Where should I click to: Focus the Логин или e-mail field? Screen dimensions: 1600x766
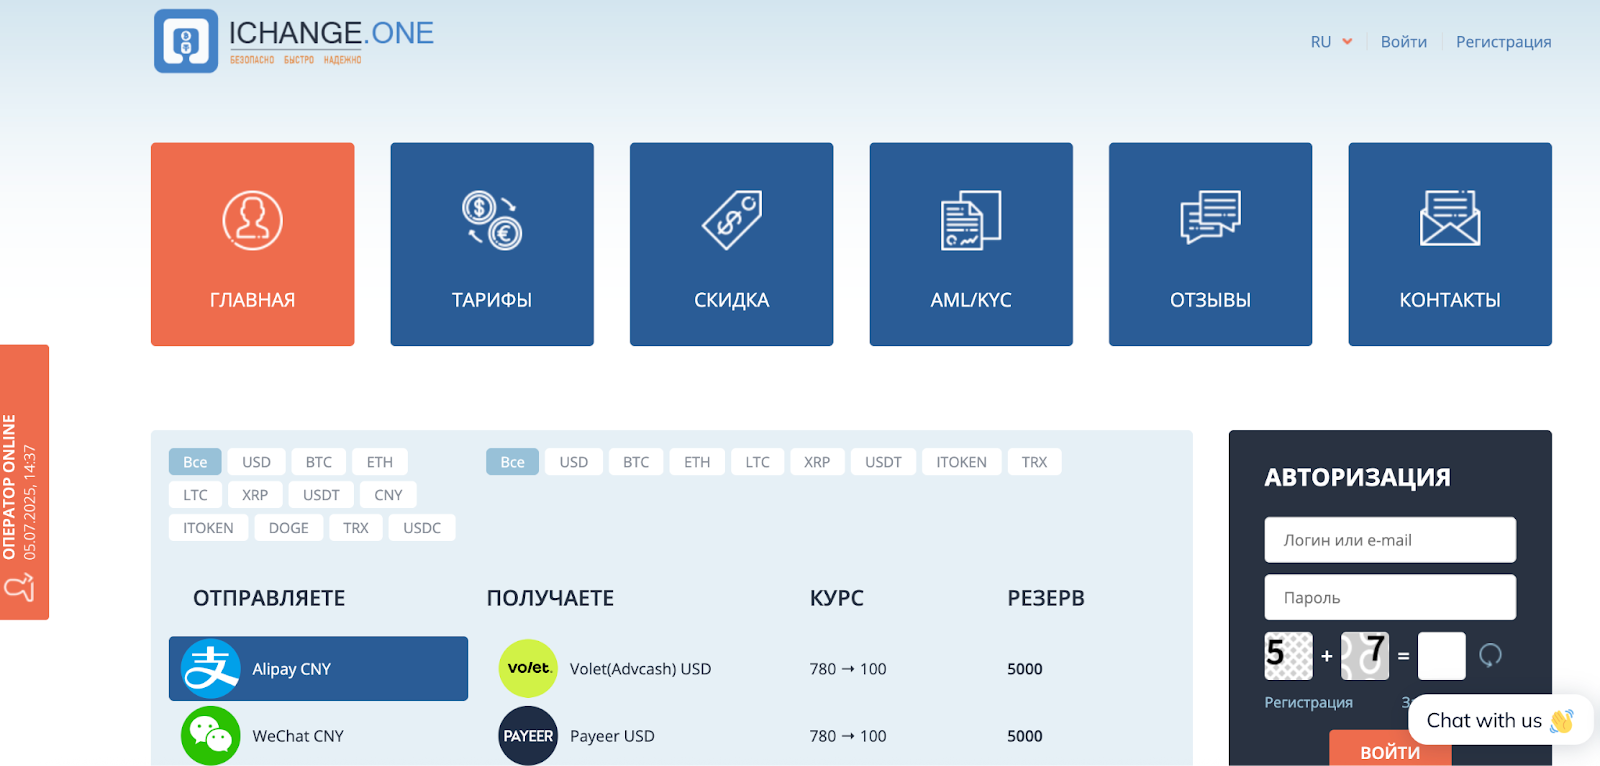coord(1390,540)
